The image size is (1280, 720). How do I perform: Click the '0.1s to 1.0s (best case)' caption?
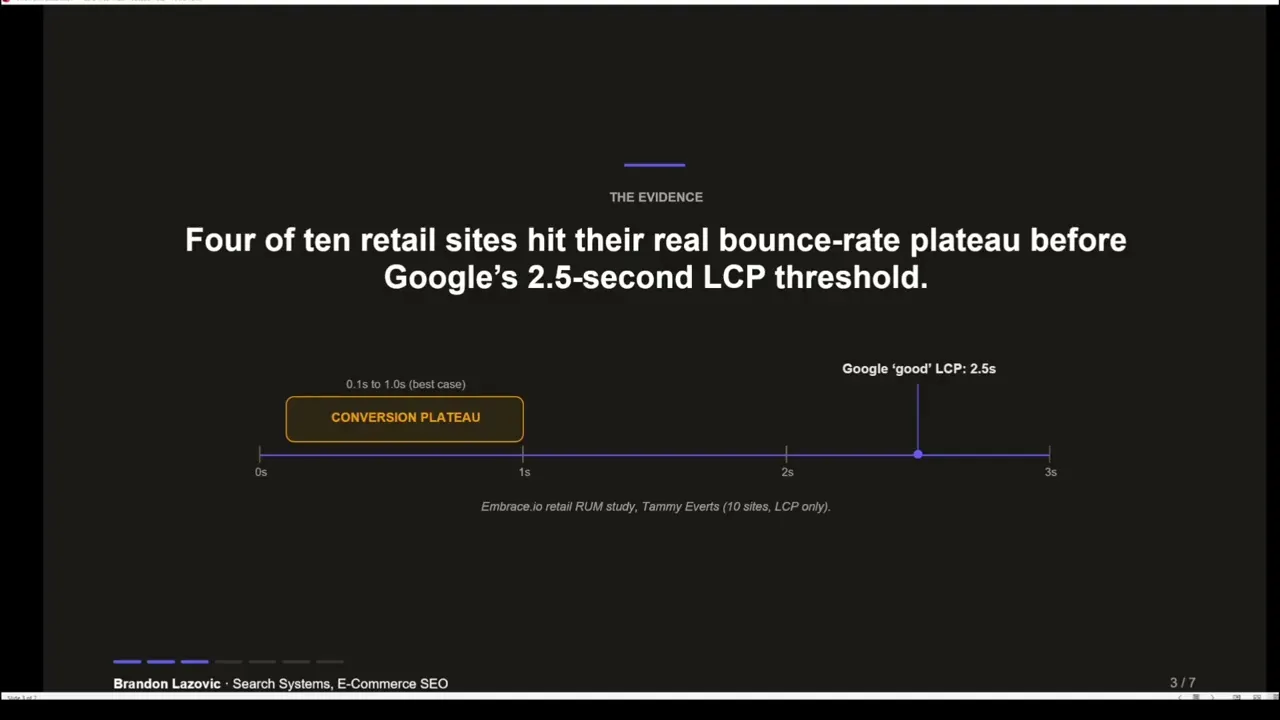pos(406,384)
